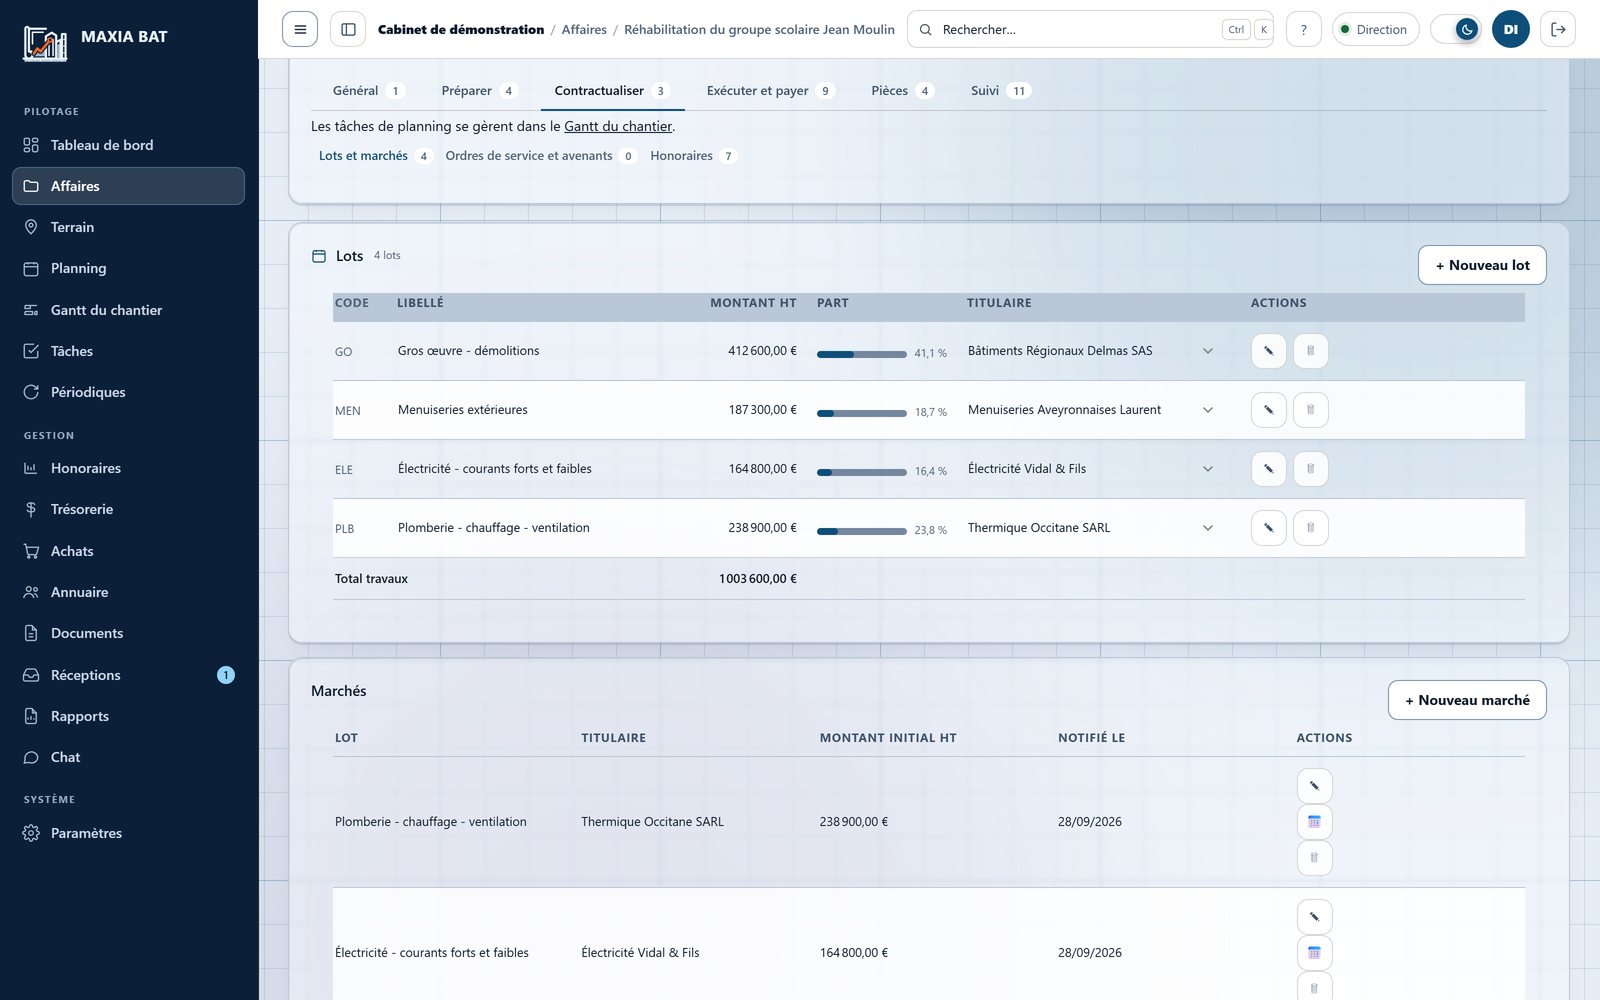1600x1000 pixels.
Task: Click the logout icon
Action: (x=1558, y=30)
